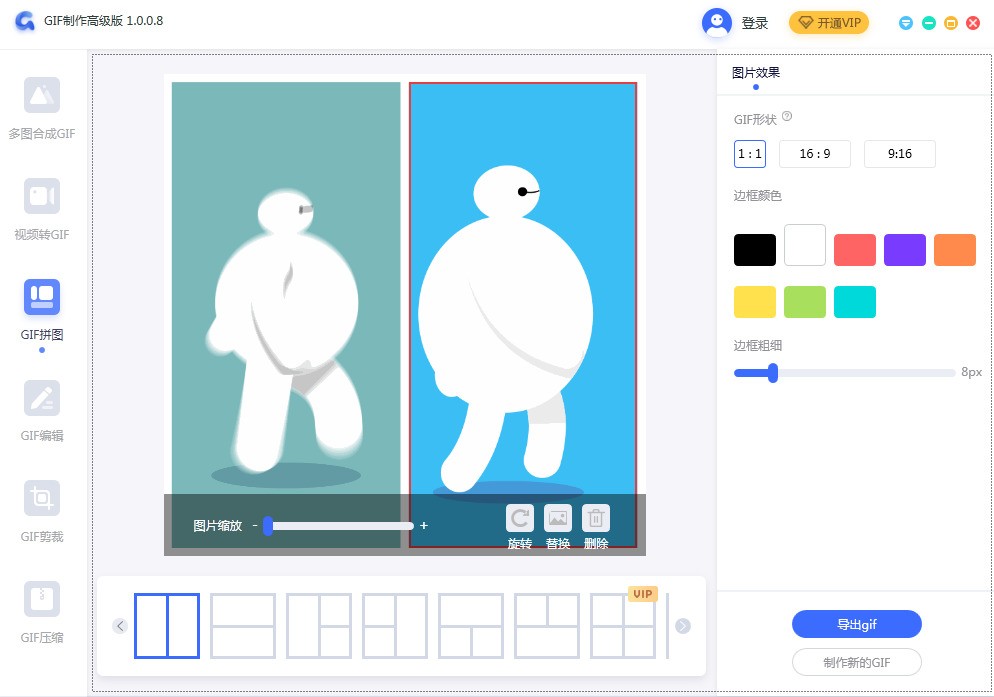Open the GIF压缩 compression tool
The width and height of the screenshot is (994, 697).
[41, 611]
